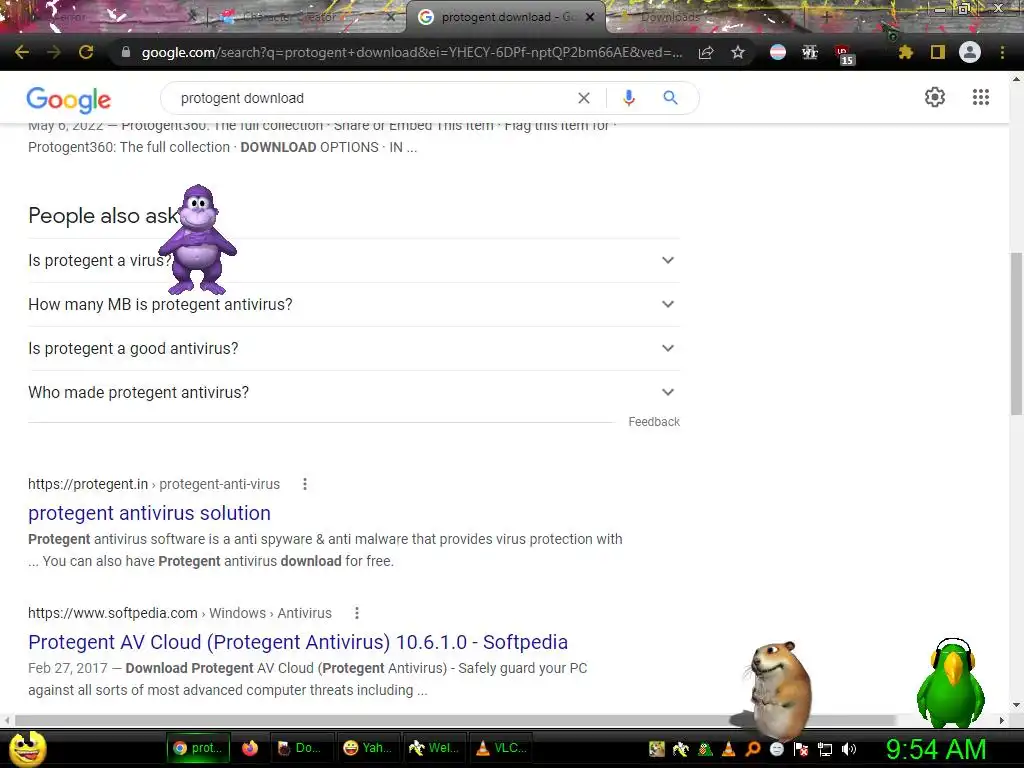Click the vertical scrollbar thumb
The height and width of the screenshot is (768, 1024).
pos(1016,333)
